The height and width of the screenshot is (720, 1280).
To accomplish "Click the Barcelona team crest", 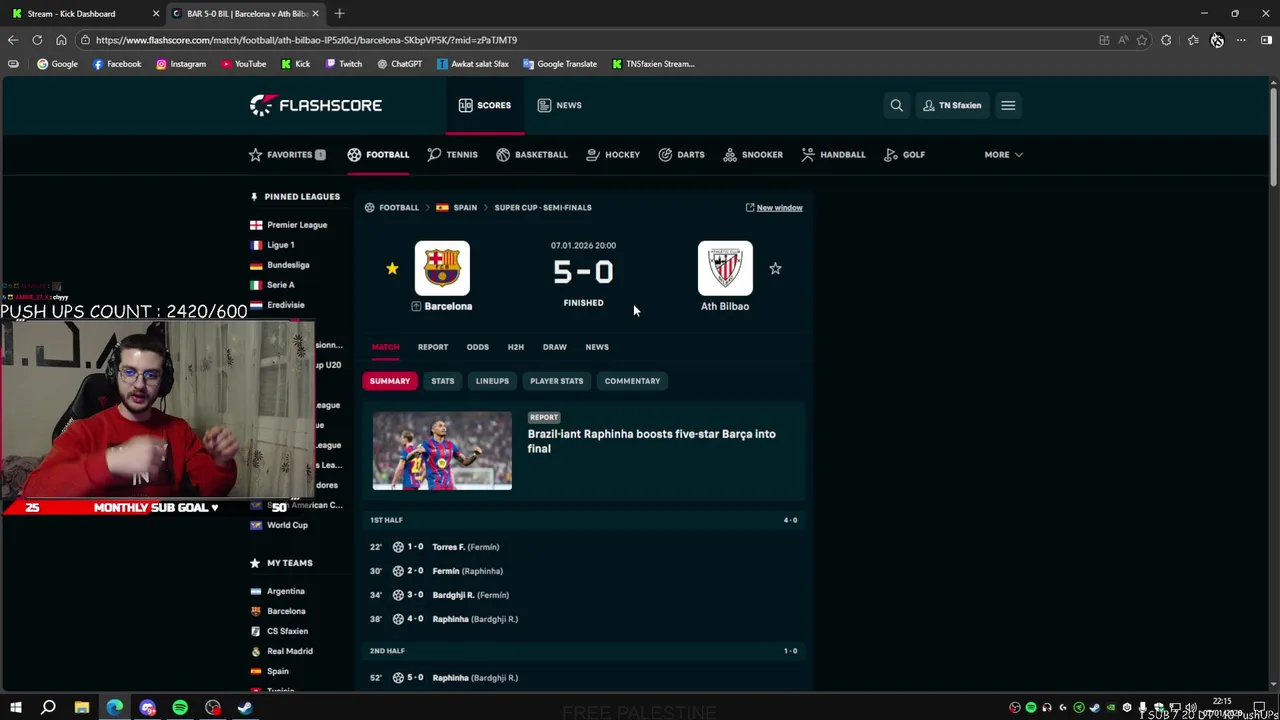I will point(442,268).
